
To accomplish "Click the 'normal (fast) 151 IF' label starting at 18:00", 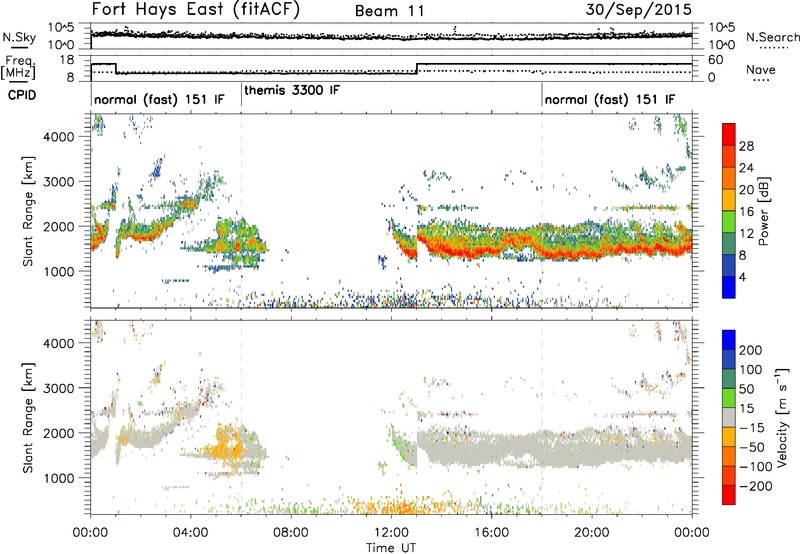I will tap(610, 99).
